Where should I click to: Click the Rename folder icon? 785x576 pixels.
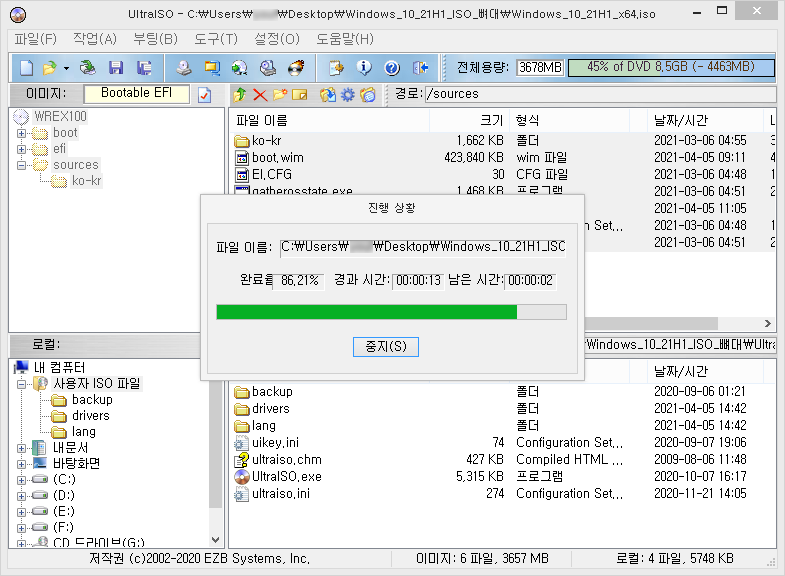coord(300,94)
